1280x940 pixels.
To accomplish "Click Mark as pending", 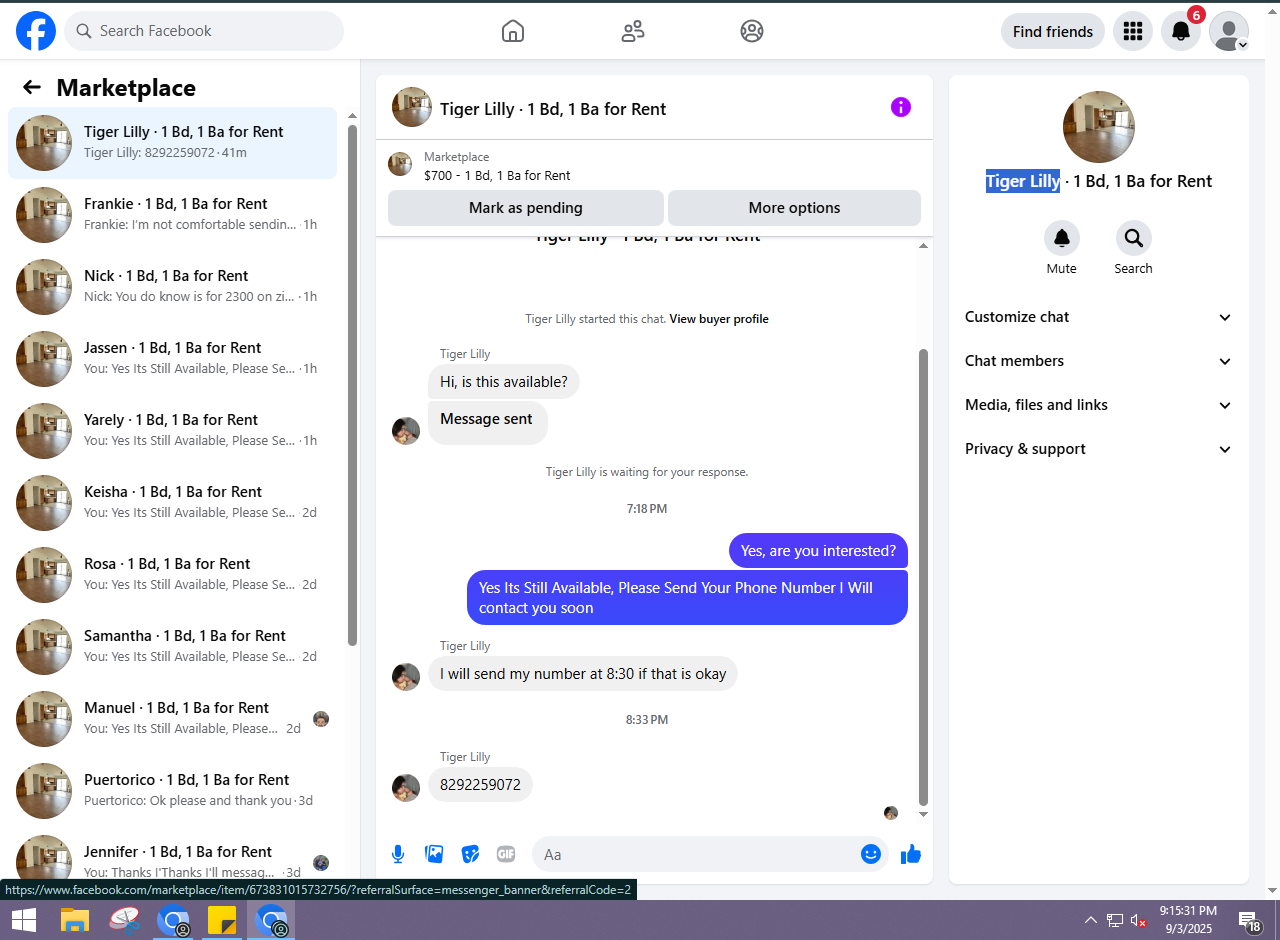I will (x=526, y=208).
